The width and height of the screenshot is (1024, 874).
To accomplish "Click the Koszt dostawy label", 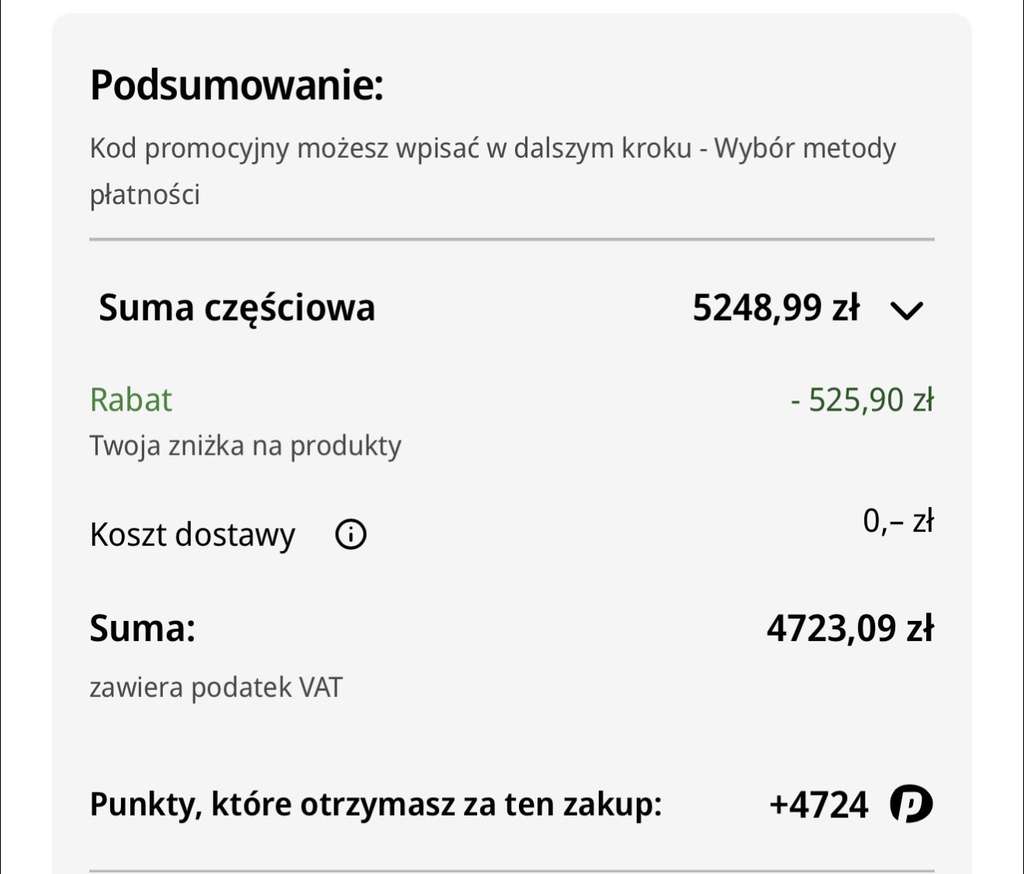I will point(193,535).
